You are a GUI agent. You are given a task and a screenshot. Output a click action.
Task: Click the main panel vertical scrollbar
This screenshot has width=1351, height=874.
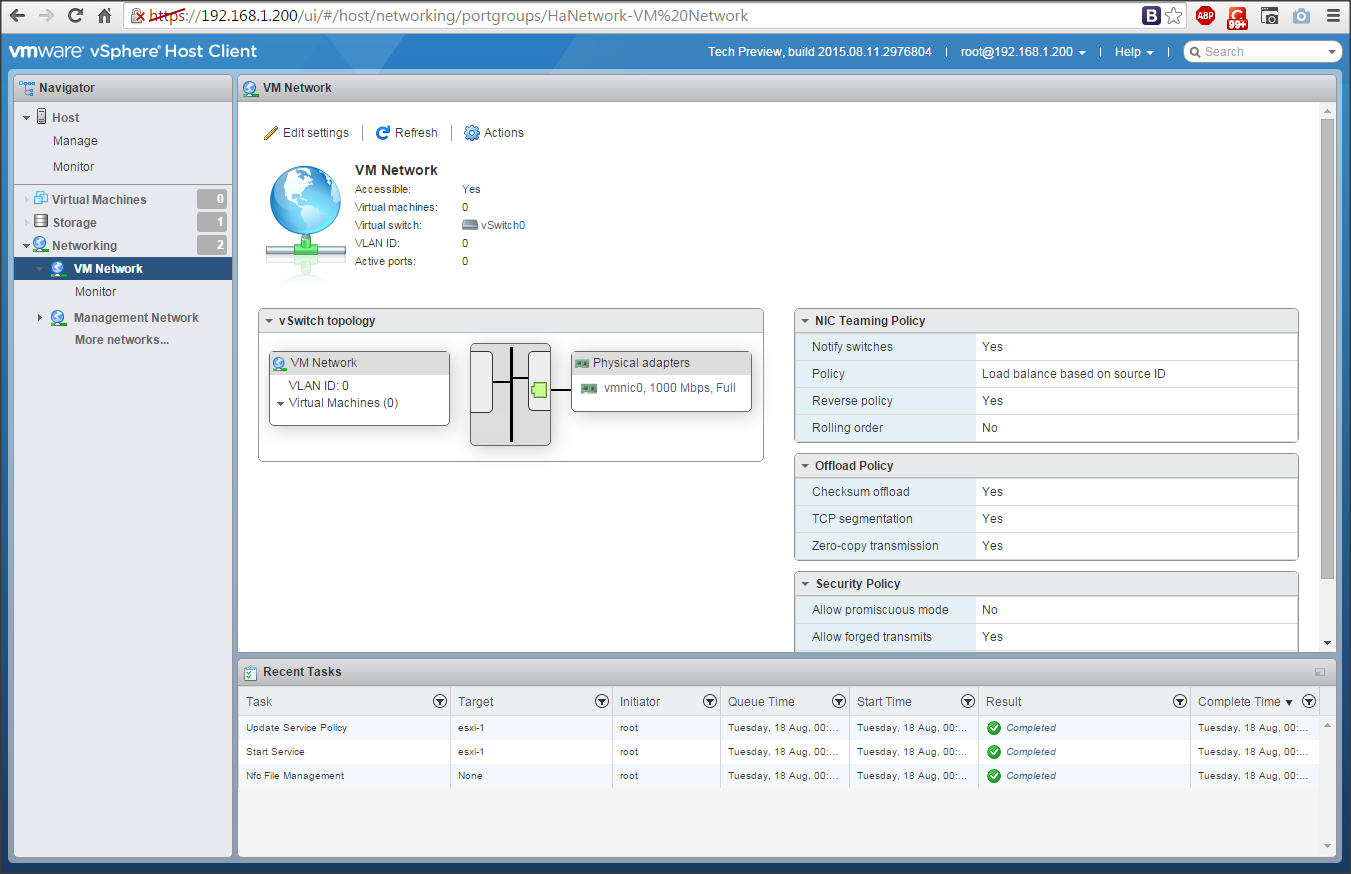tap(1327, 350)
